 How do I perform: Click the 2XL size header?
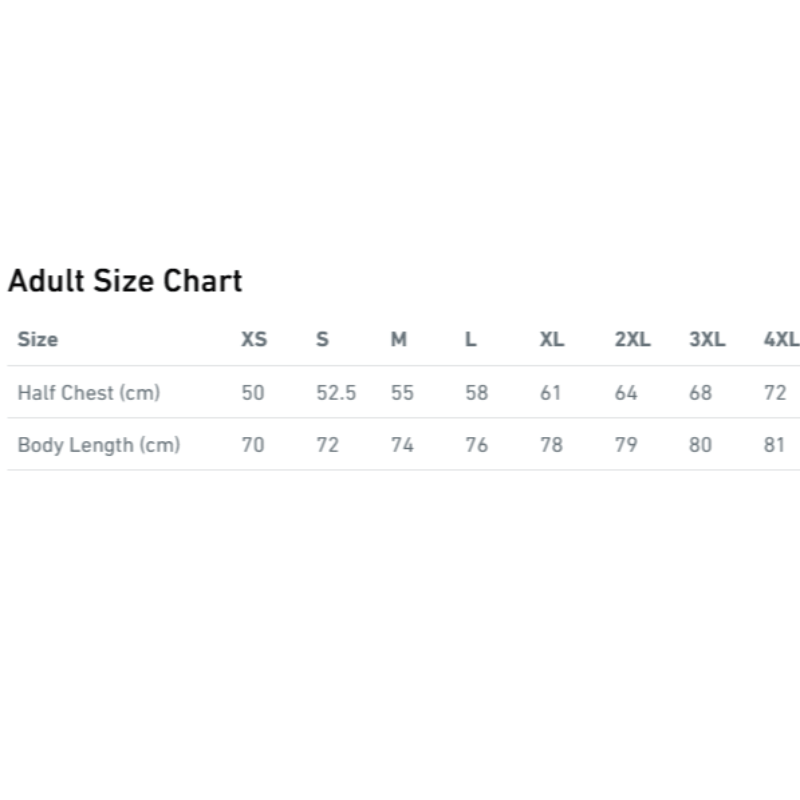(632, 339)
